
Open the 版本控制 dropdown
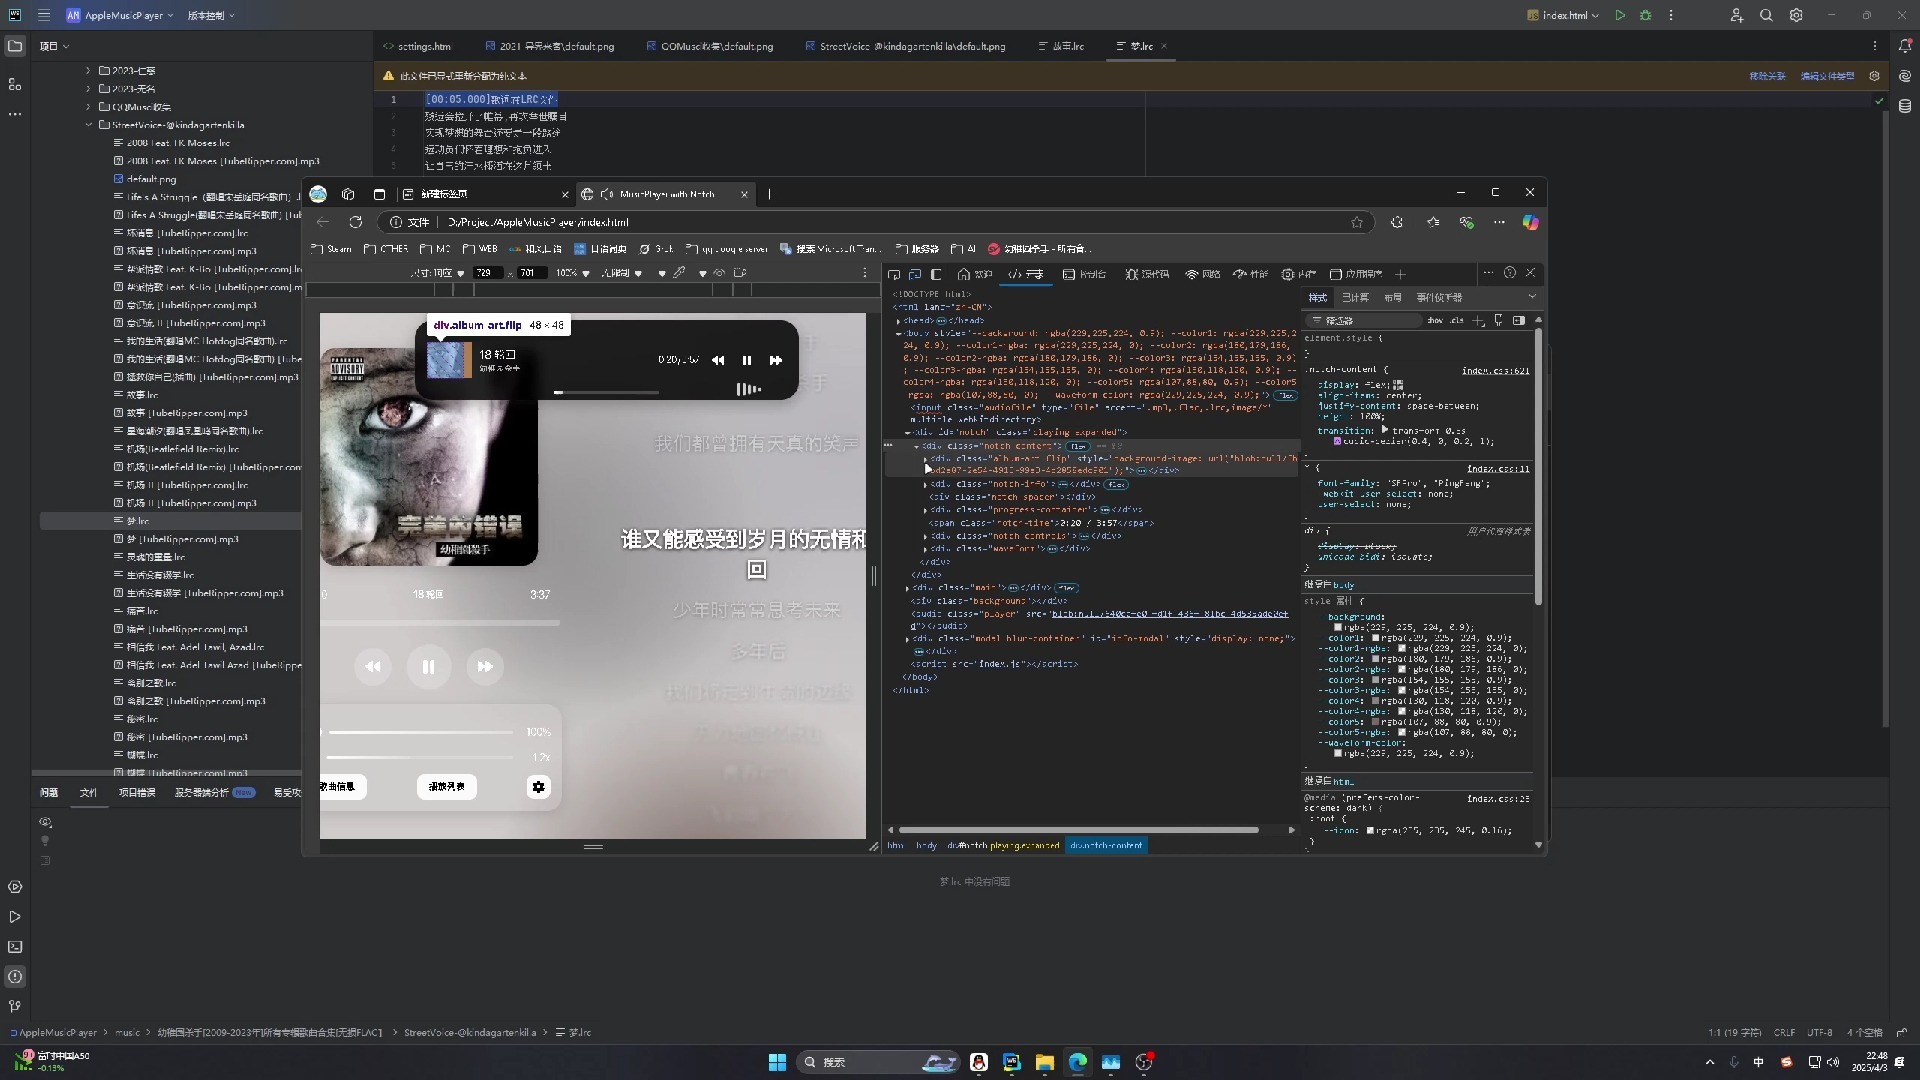point(211,15)
